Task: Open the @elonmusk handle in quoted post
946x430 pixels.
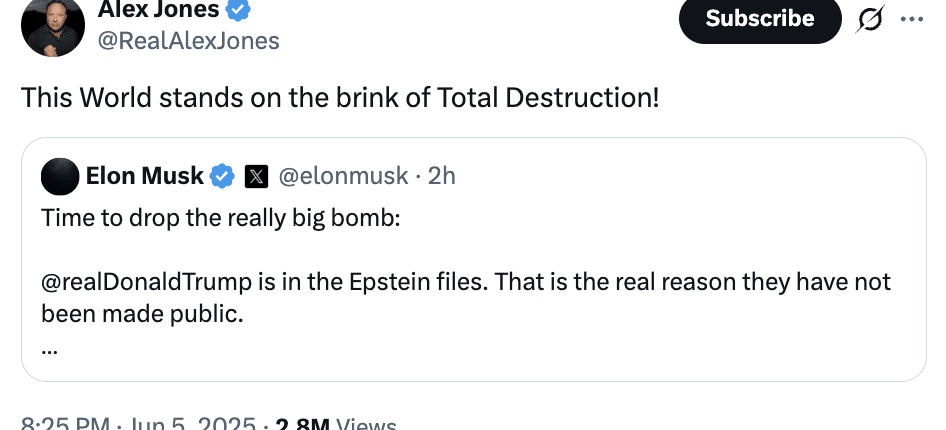Action: (x=342, y=177)
